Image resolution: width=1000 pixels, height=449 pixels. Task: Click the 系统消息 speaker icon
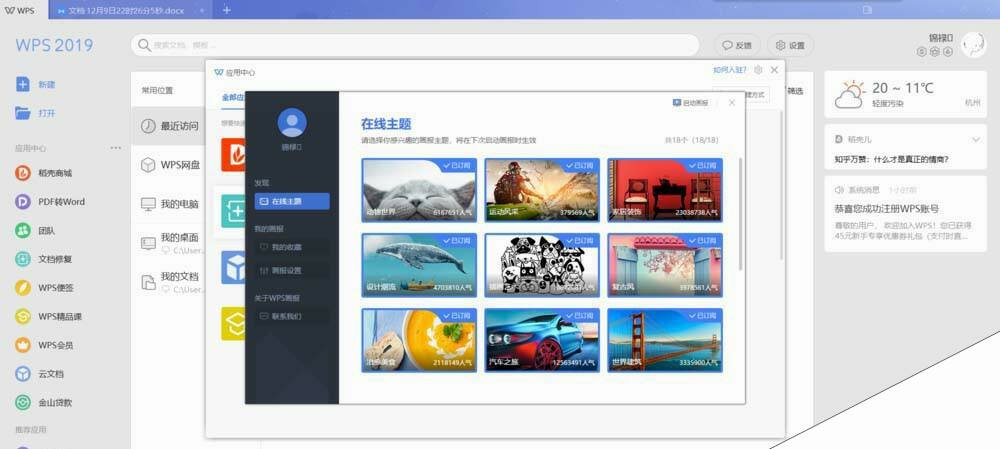point(839,190)
